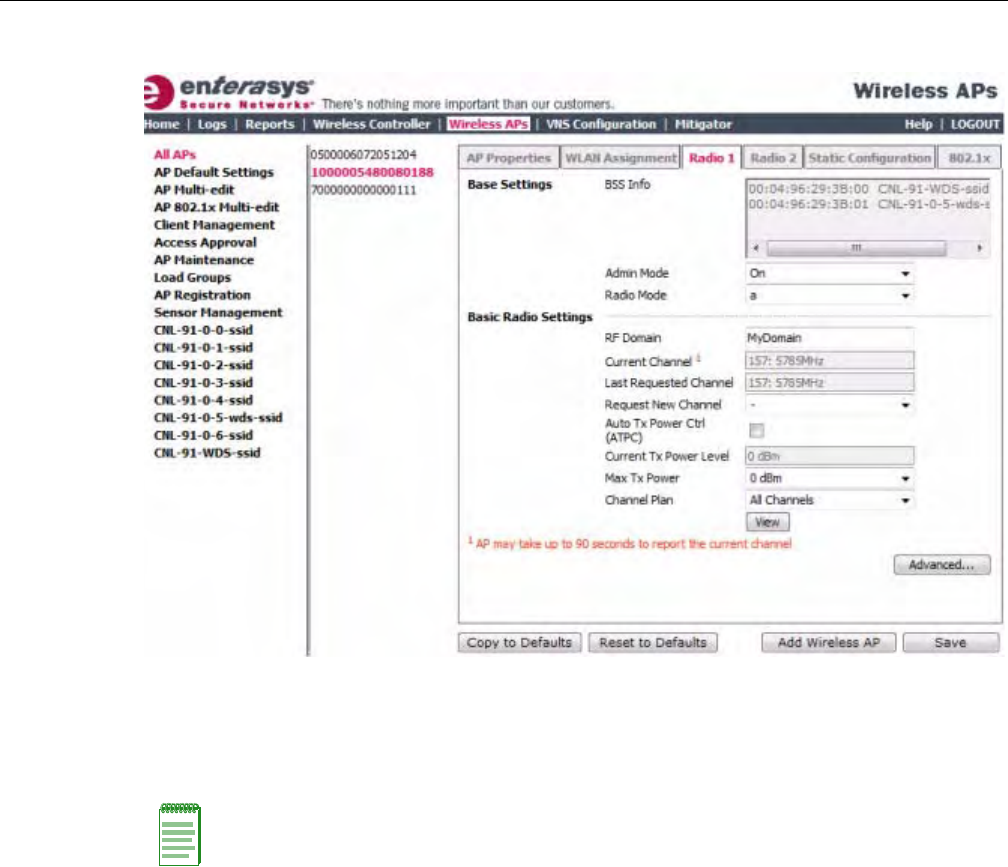This screenshot has width=1008, height=867.
Task: Click the View button
Action: click(x=768, y=522)
